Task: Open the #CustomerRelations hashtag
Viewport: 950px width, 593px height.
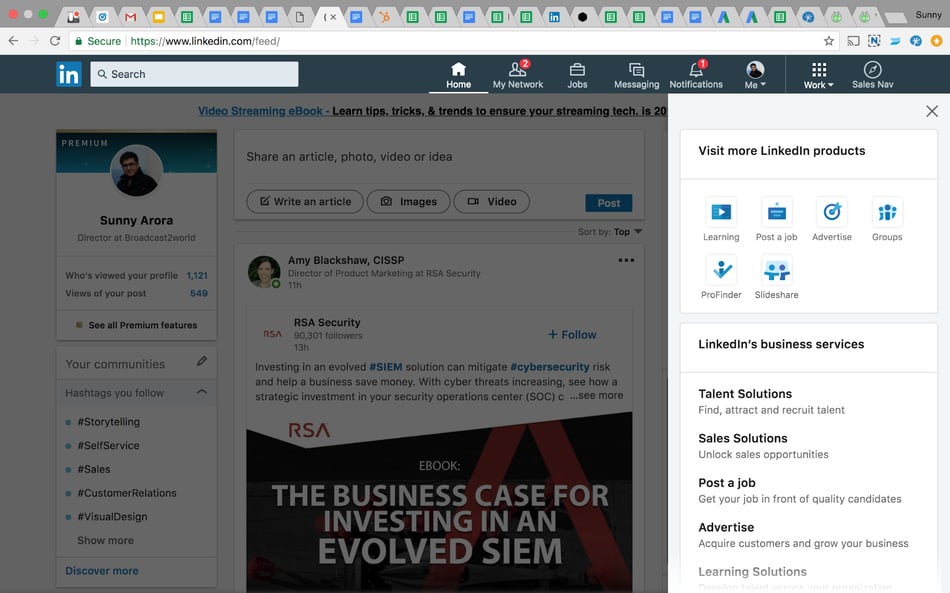Action: 127,493
